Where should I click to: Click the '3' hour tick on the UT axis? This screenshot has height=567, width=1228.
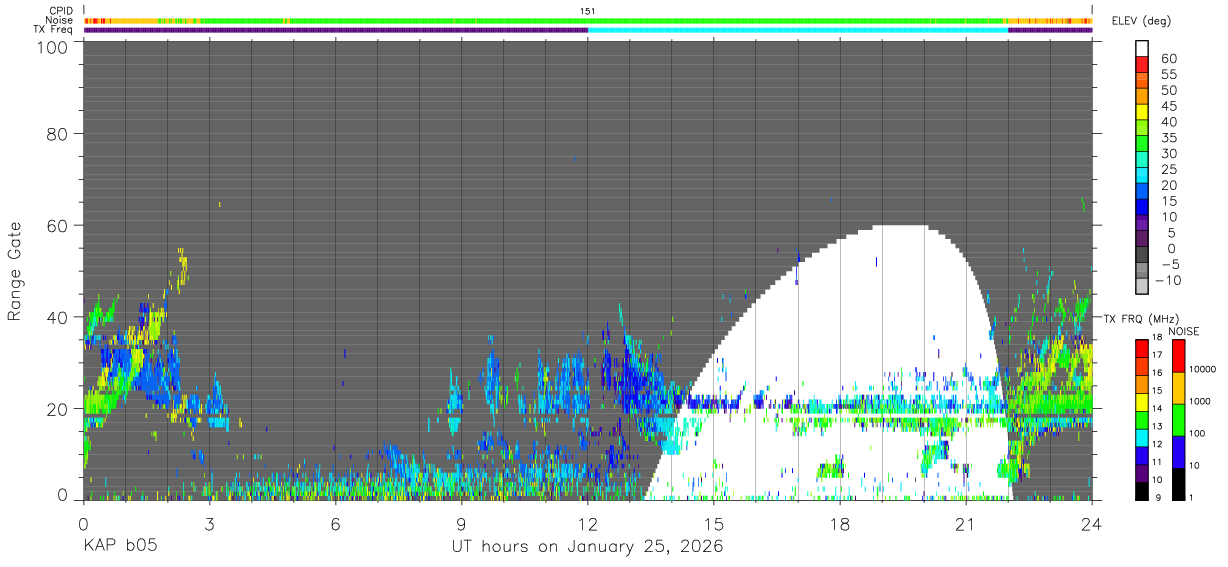click(x=210, y=523)
